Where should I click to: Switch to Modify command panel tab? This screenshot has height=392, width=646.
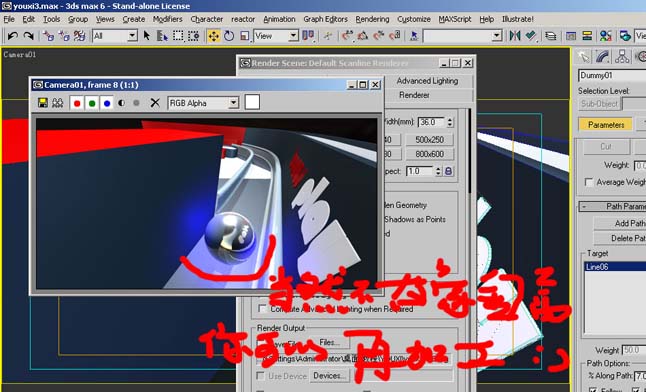[602, 57]
